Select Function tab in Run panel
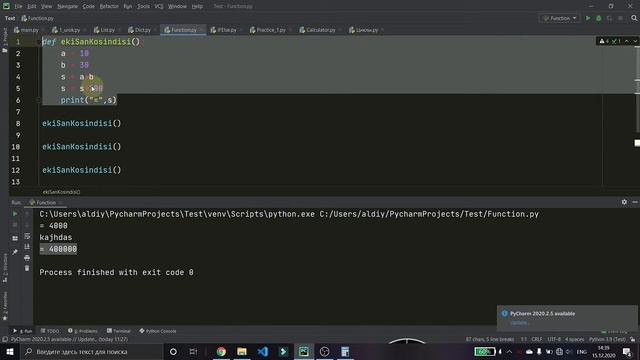Image resolution: width=640 pixels, height=360 pixels. 45,202
